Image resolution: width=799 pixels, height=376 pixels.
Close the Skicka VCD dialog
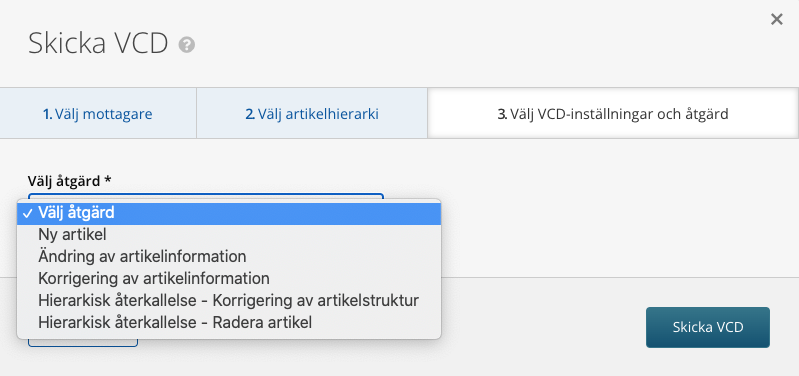tap(777, 19)
